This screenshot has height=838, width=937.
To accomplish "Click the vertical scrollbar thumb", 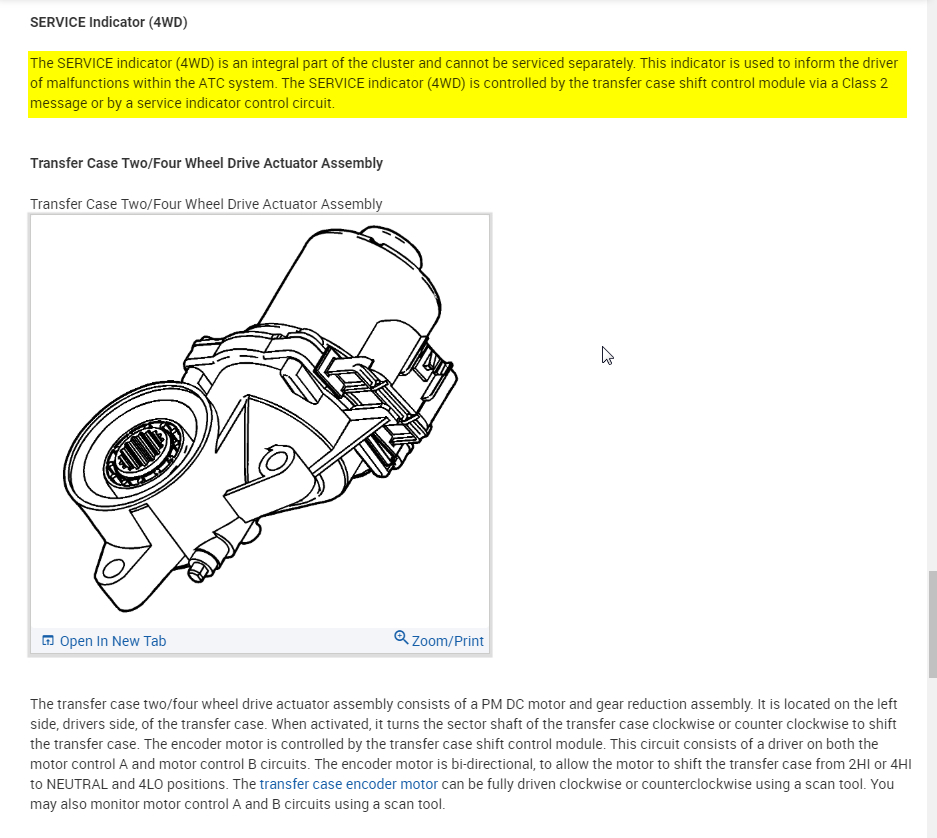I will click(x=932, y=624).
